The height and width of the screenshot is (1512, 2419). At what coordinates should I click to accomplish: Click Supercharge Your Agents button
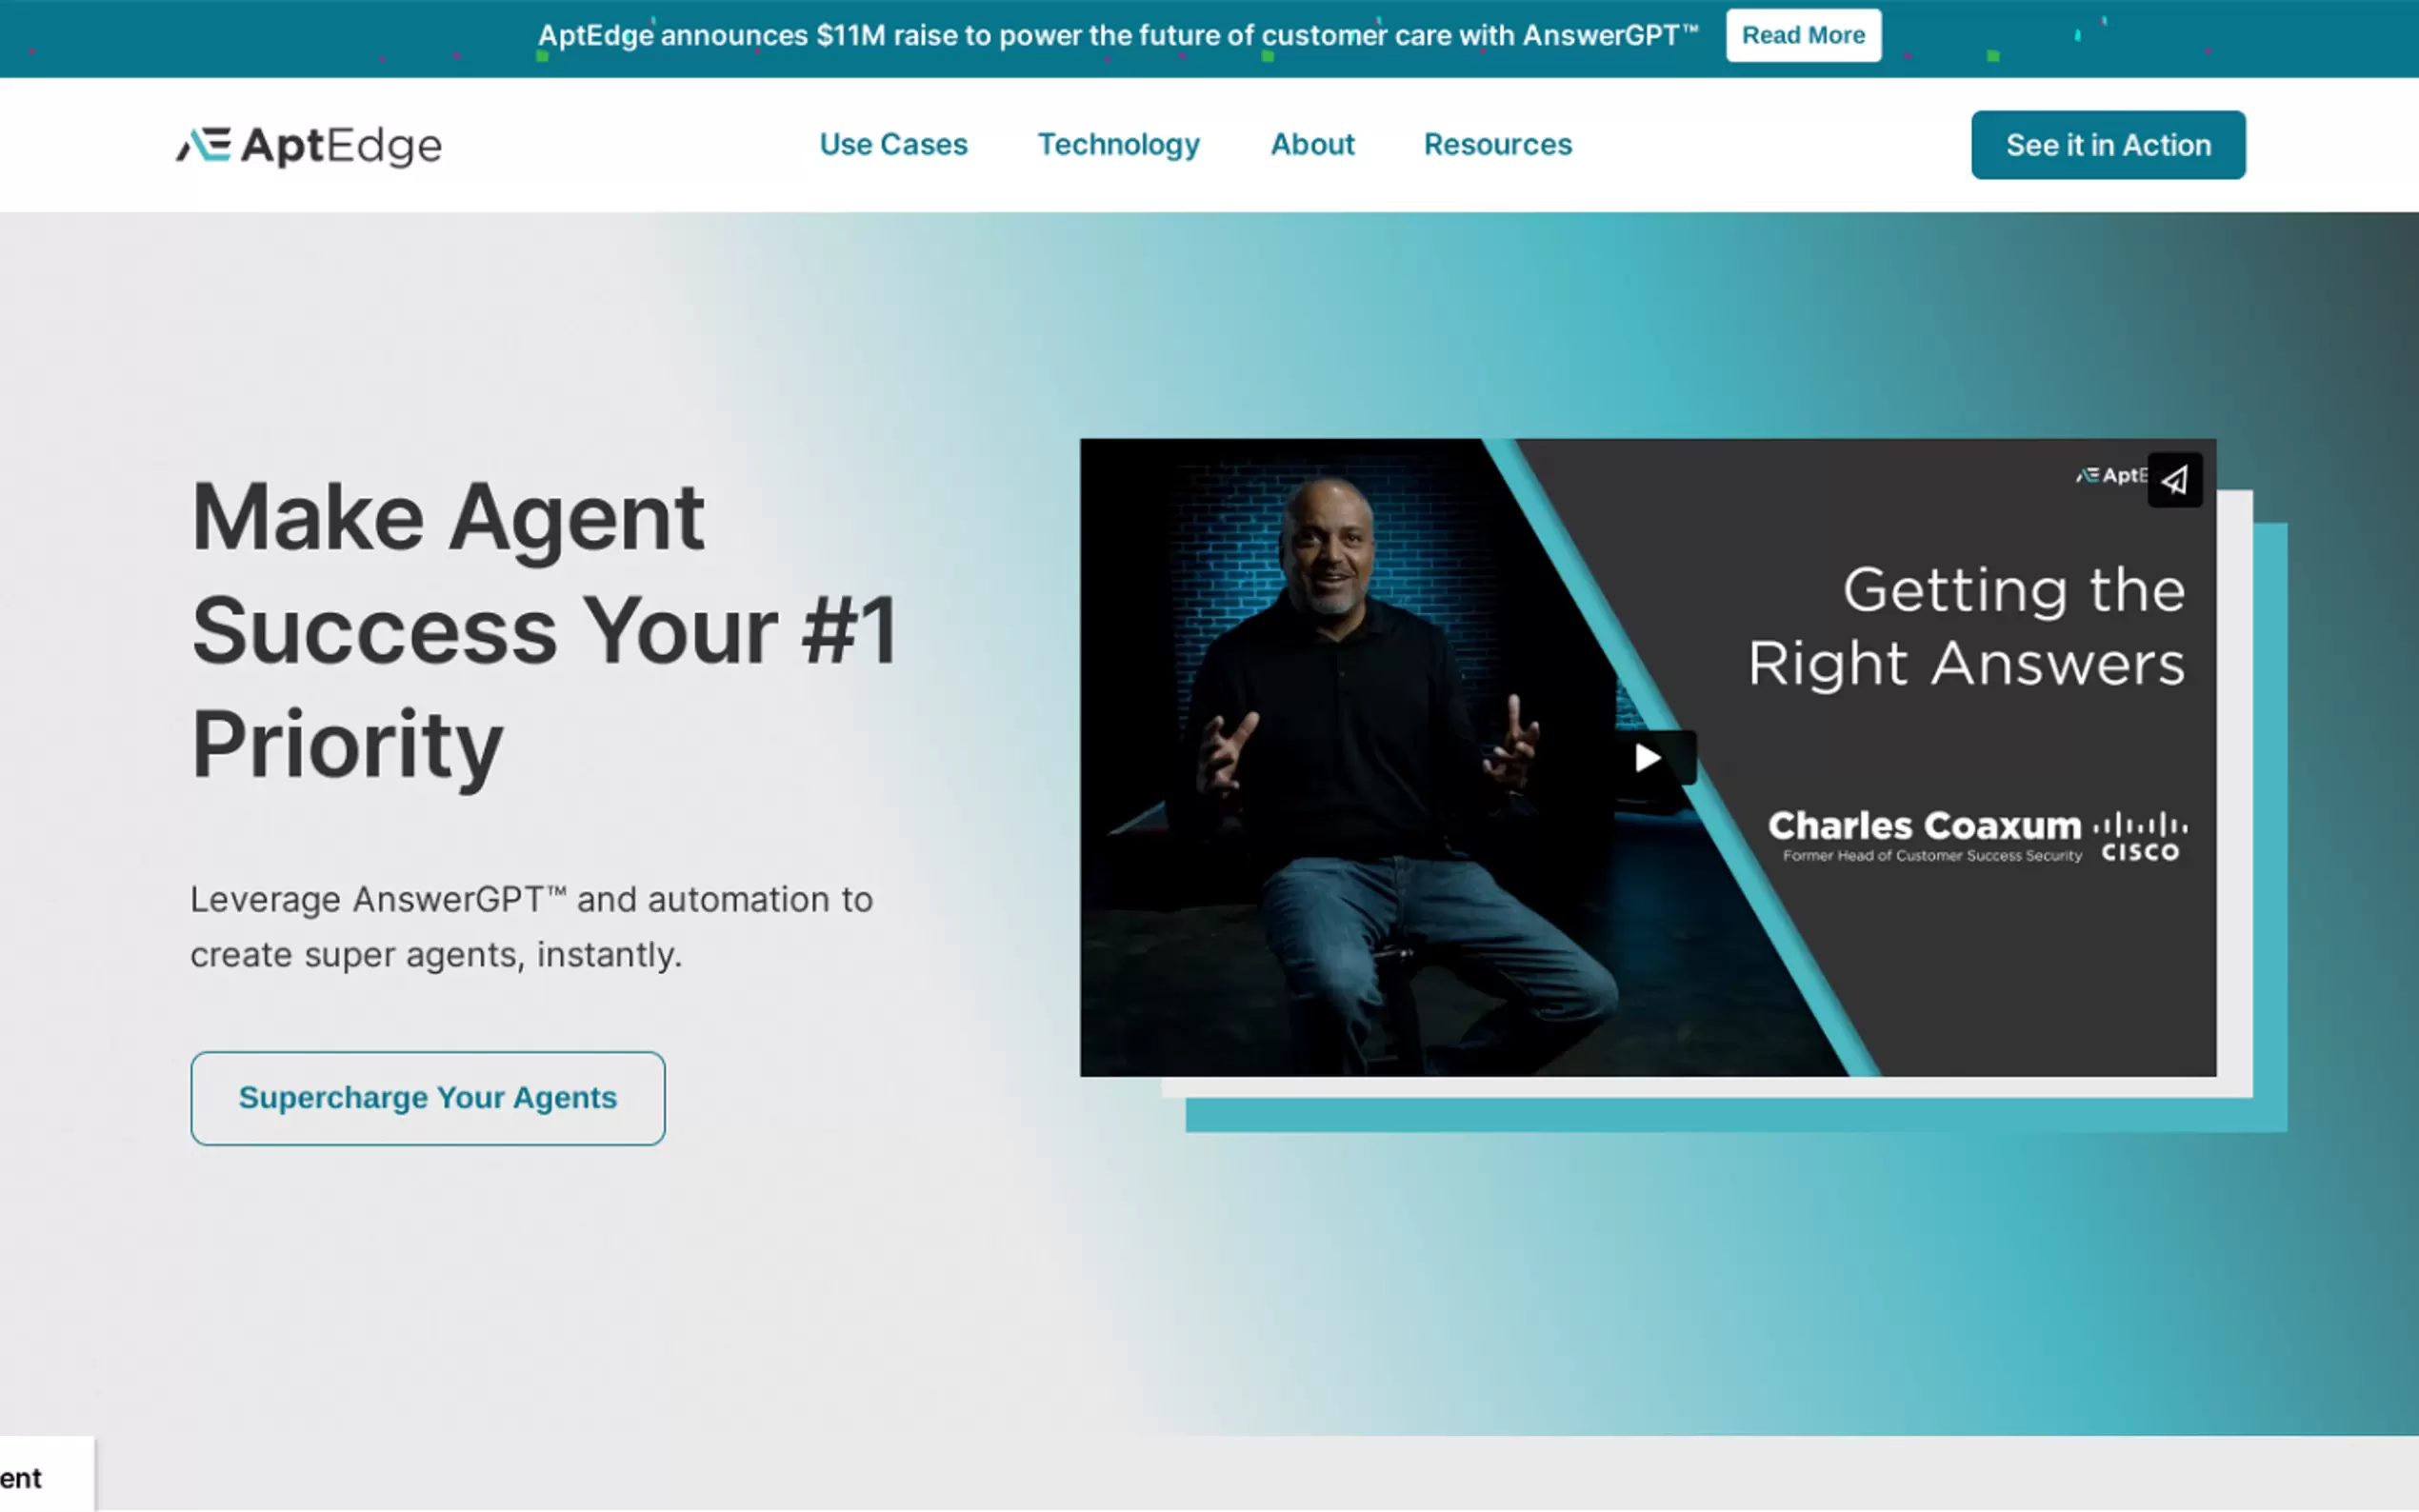tap(428, 1098)
